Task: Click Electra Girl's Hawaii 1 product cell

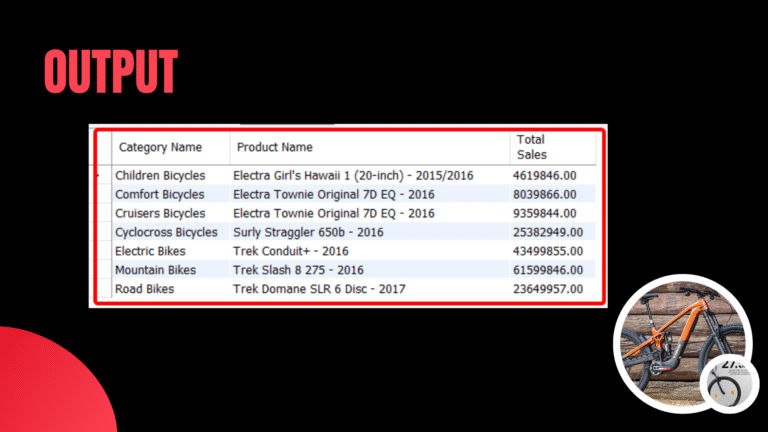Action: tap(353, 176)
